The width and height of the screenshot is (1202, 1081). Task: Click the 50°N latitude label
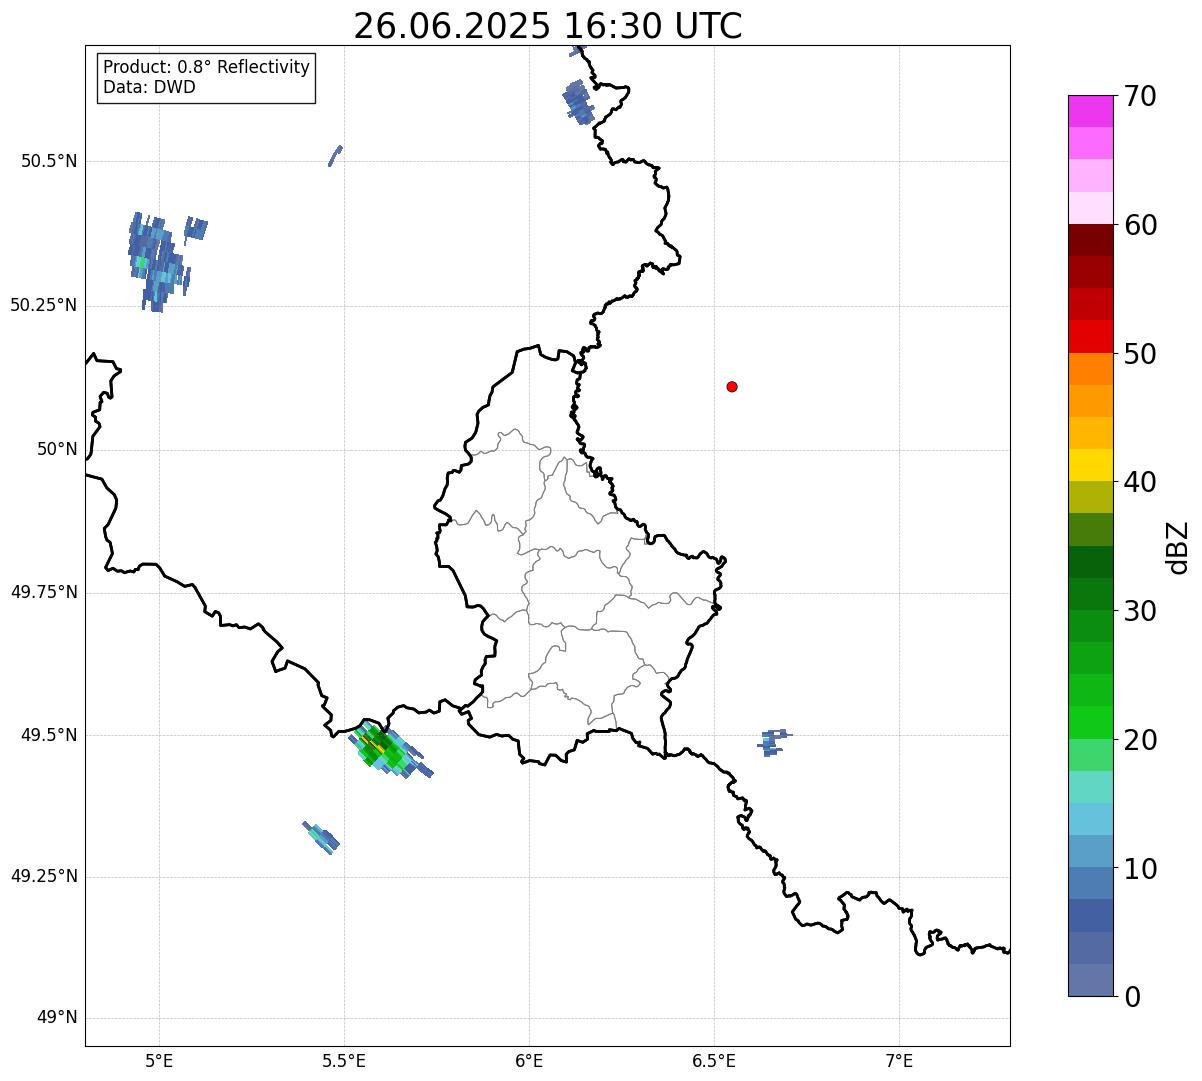click(57, 449)
